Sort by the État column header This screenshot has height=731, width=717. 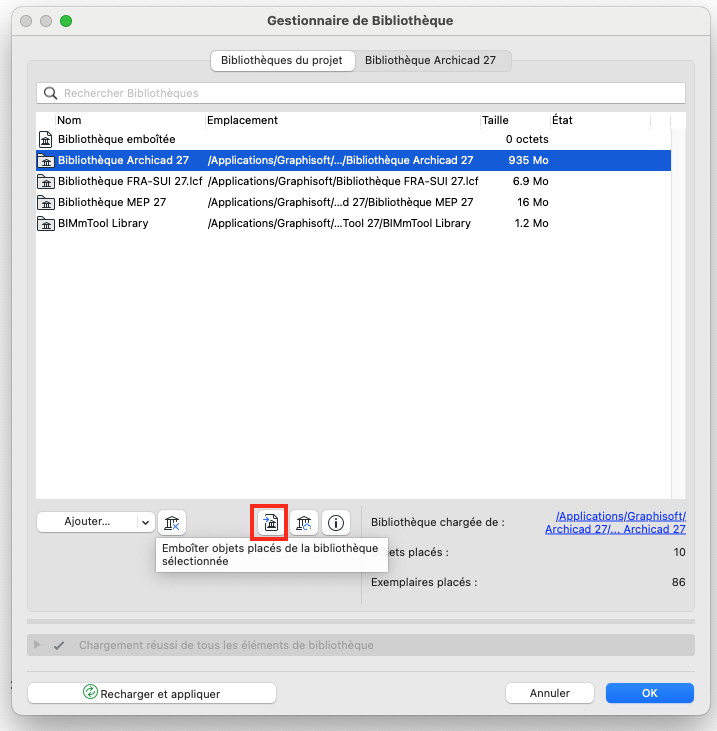[562, 120]
